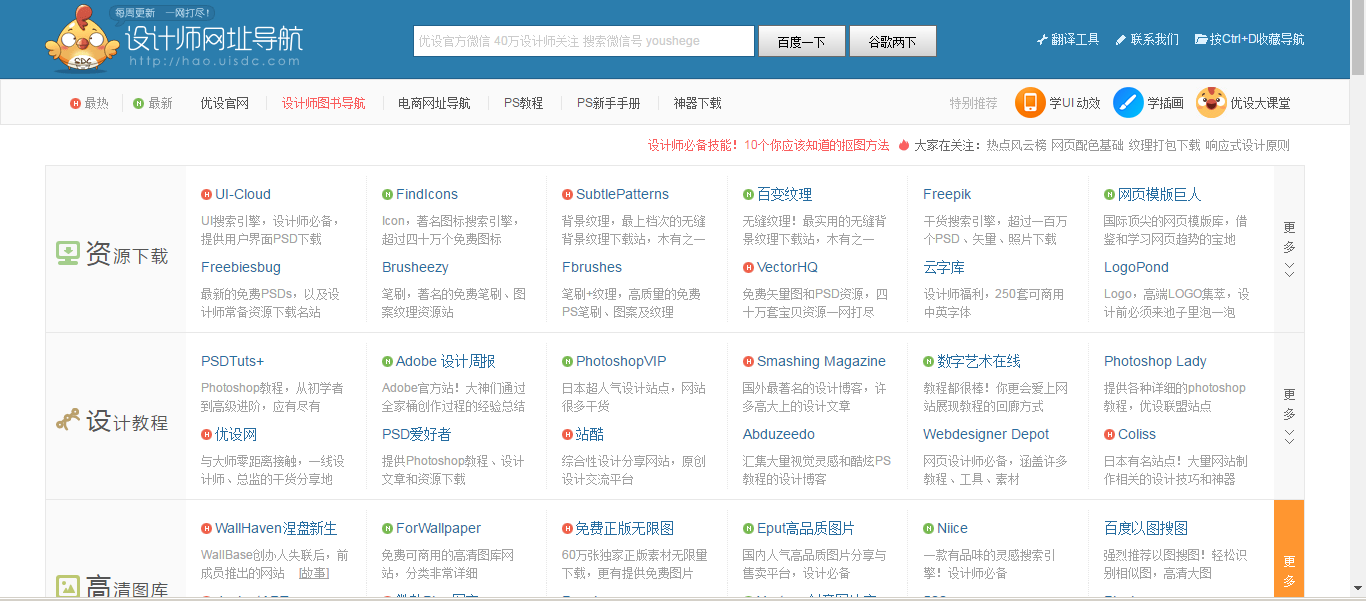Open the 数字艺术在线 link
This screenshot has height=601, width=1366.
point(978,361)
